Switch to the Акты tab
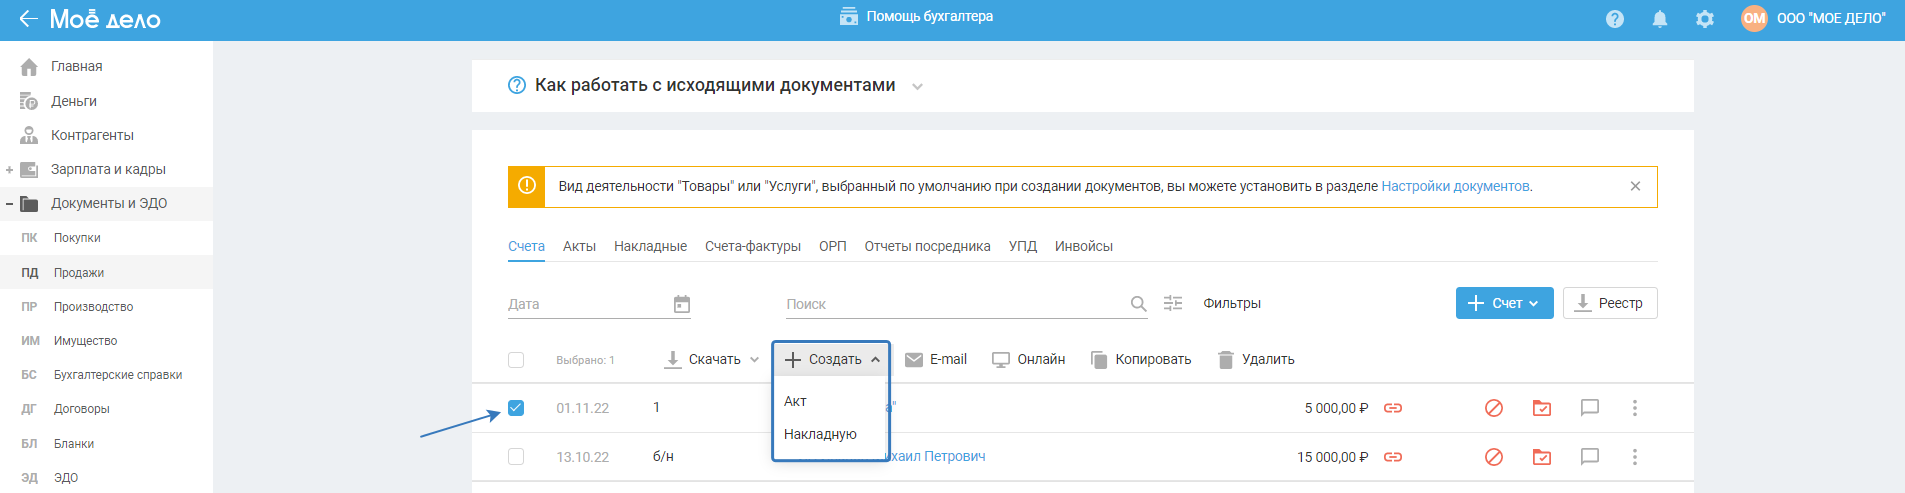This screenshot has width=1905, height=493. pos(579,246)
